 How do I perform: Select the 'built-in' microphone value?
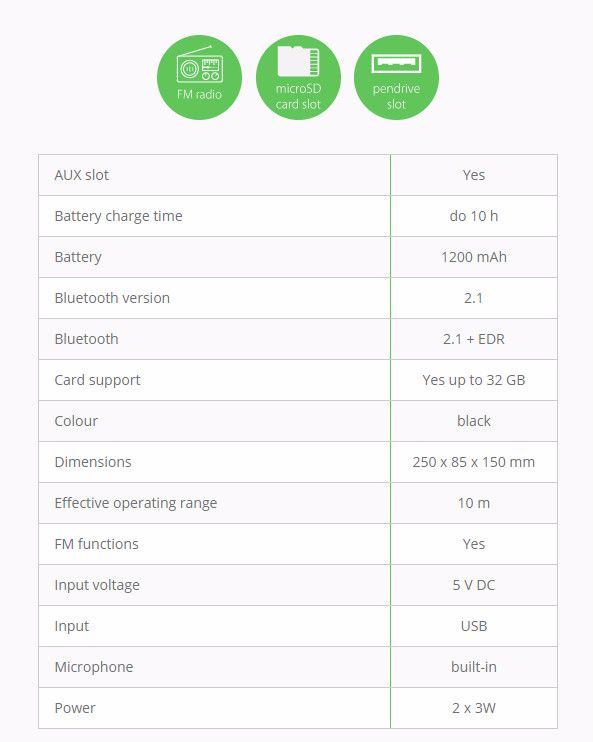[474, 667]
